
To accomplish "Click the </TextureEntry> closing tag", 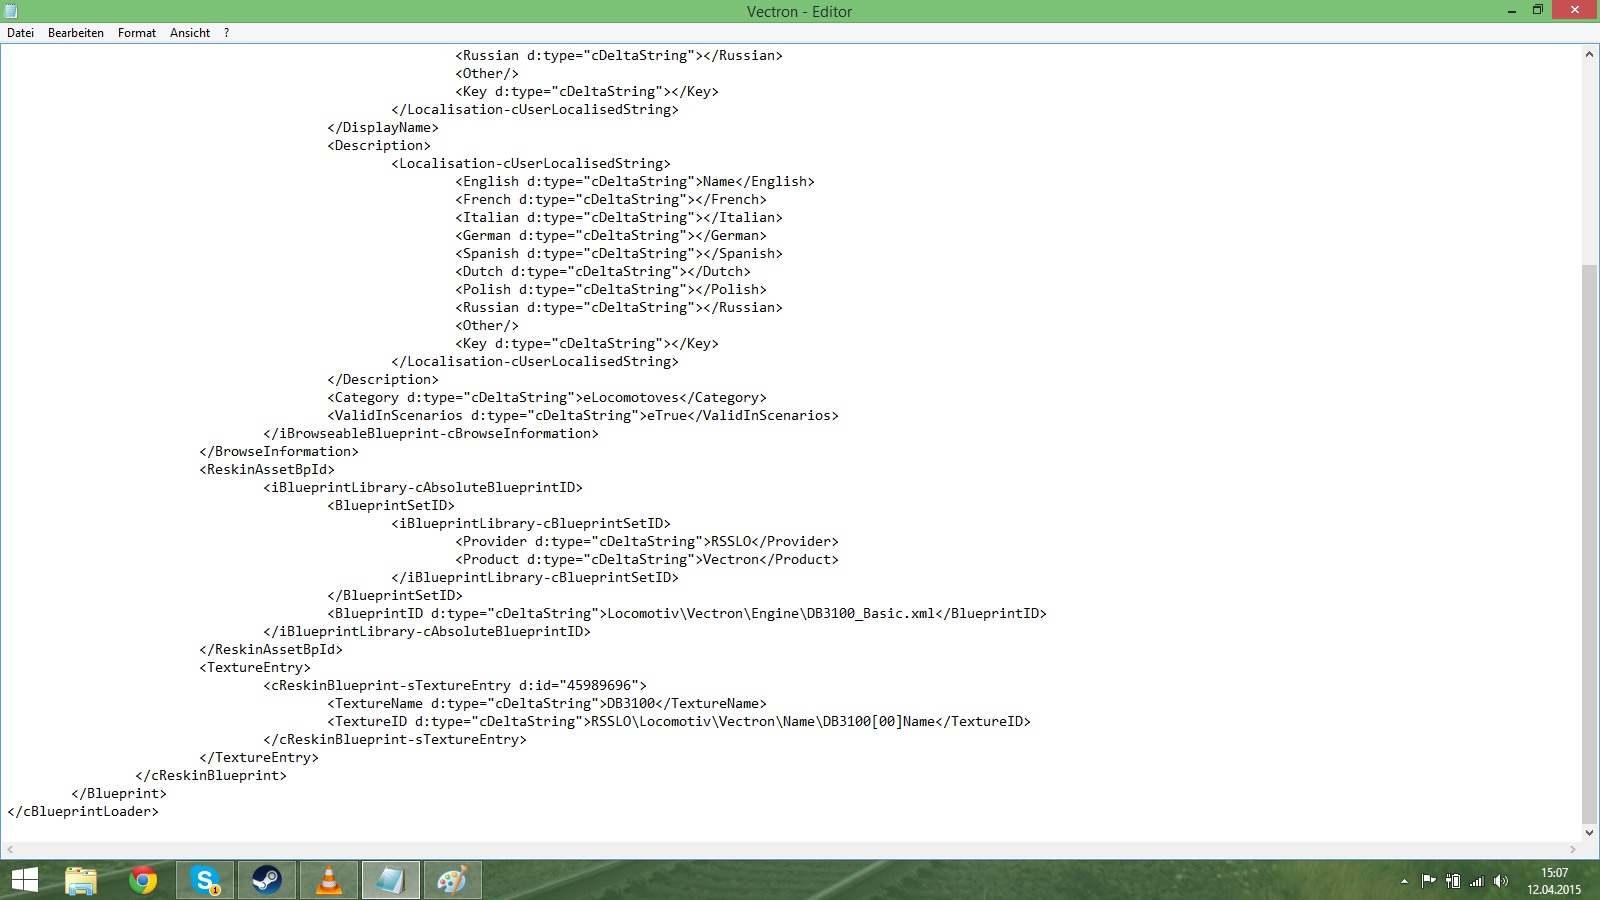I will click(x=259, y=758).
